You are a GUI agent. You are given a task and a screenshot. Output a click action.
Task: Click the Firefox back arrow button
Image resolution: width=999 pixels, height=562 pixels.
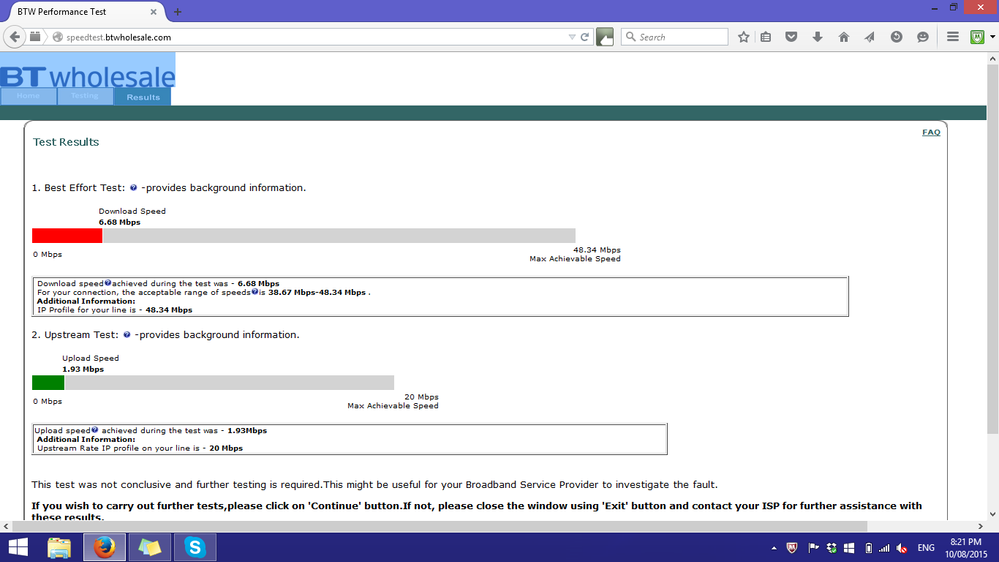(15, 37)
